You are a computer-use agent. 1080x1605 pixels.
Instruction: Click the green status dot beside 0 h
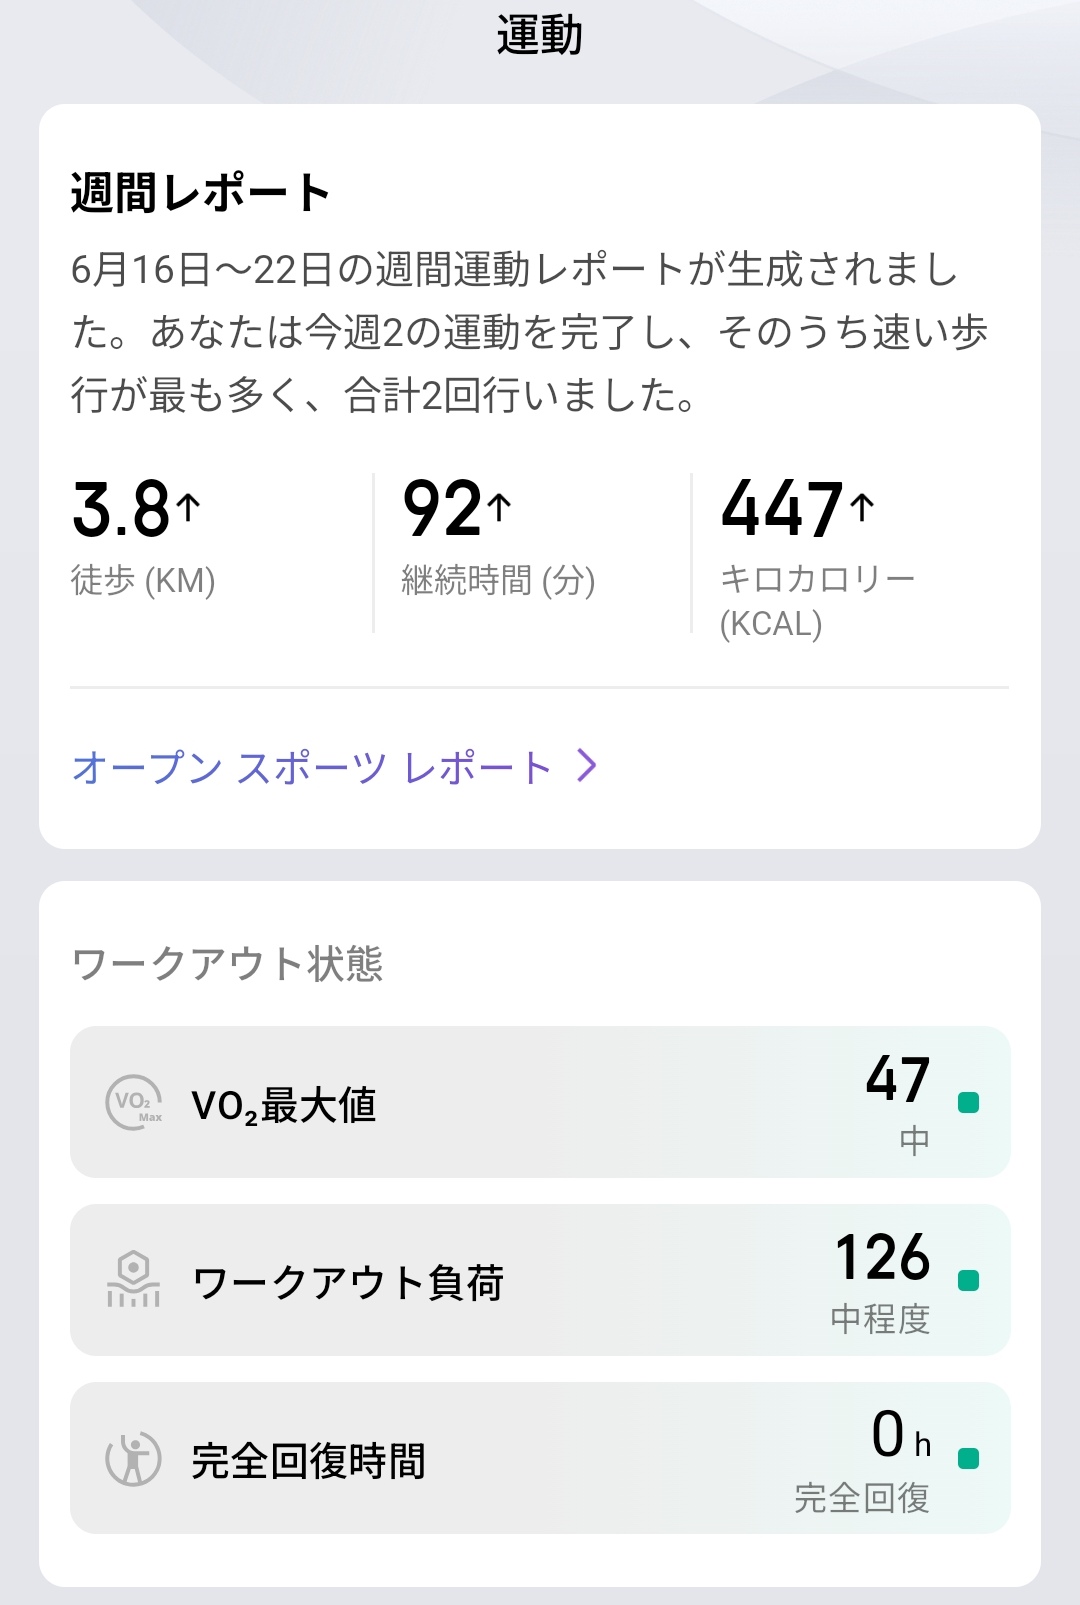coord(968,1459)
